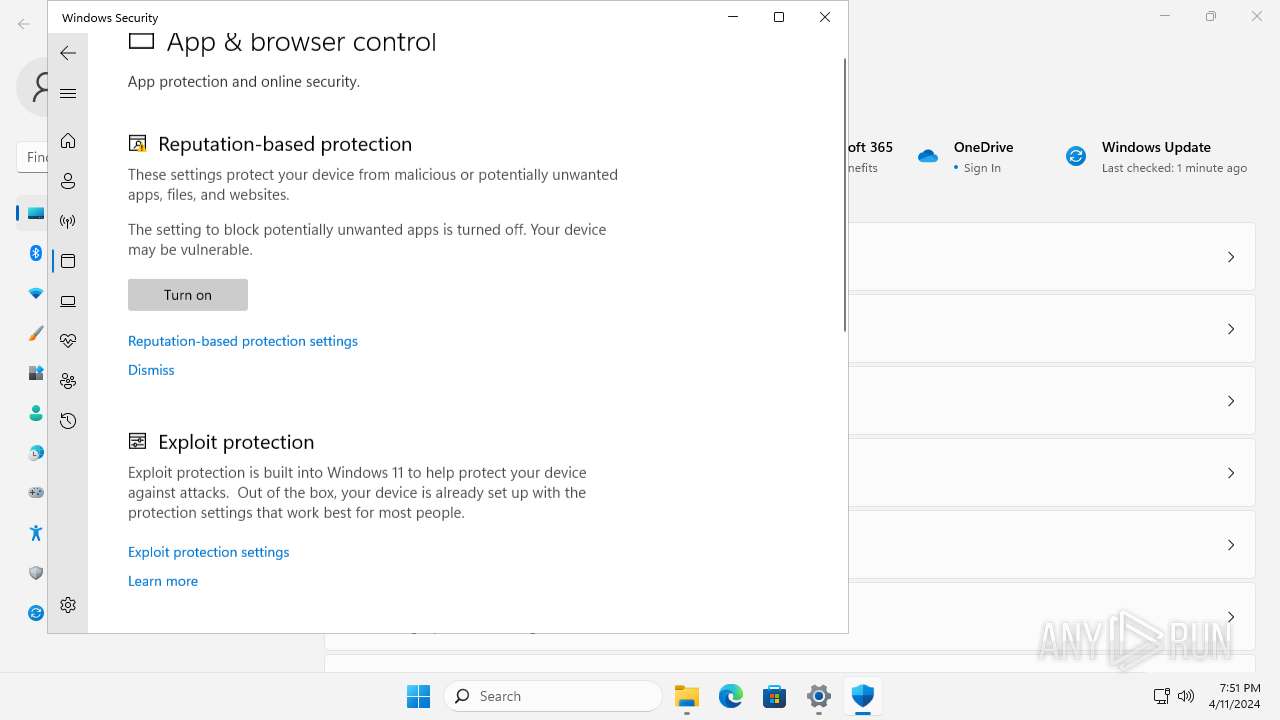Open Reputation-based protection settings link
The height and width of the screenshot is (720, 1280).
point(243,341)
